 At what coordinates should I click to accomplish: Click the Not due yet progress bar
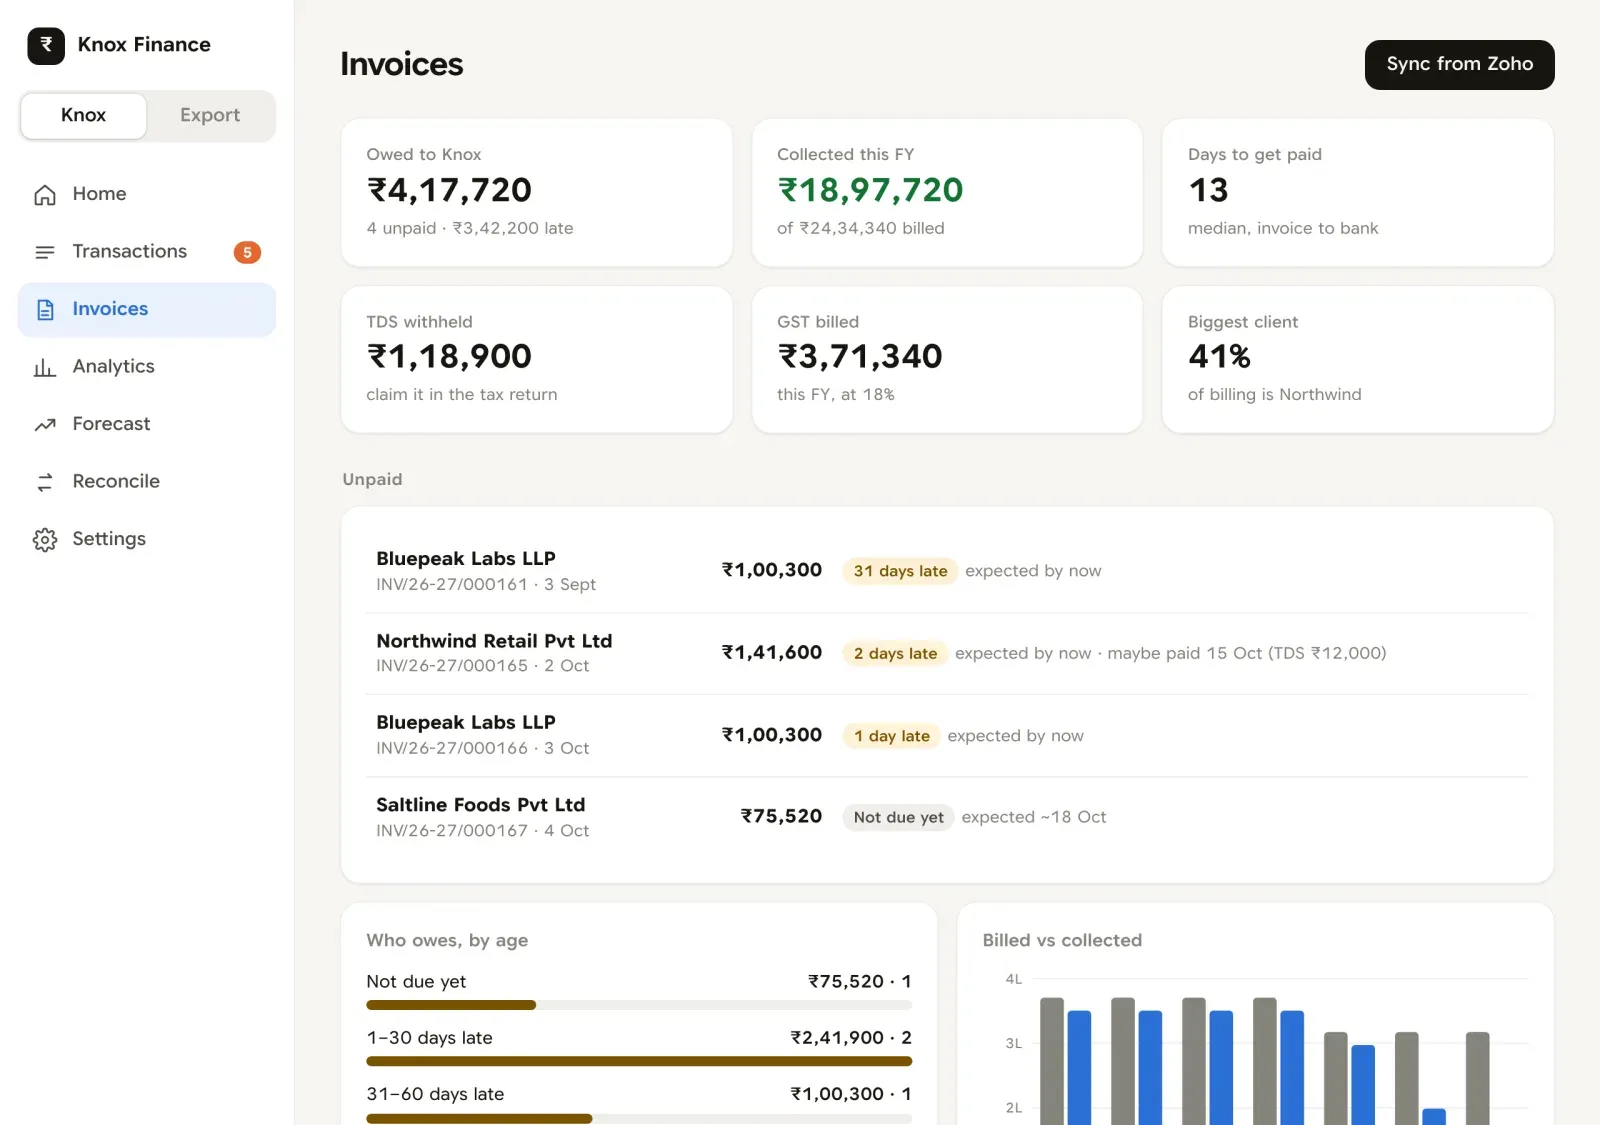coord(639,1005)
